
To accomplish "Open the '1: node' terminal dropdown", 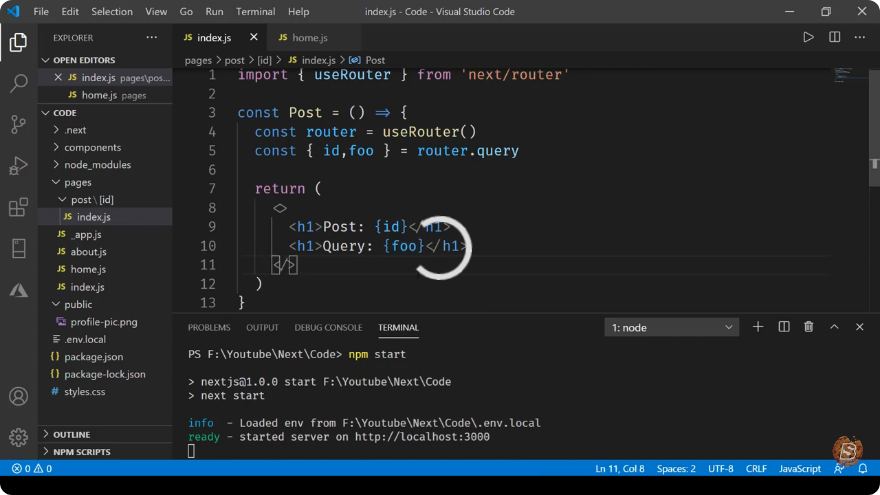I will (x=672, y=327).
